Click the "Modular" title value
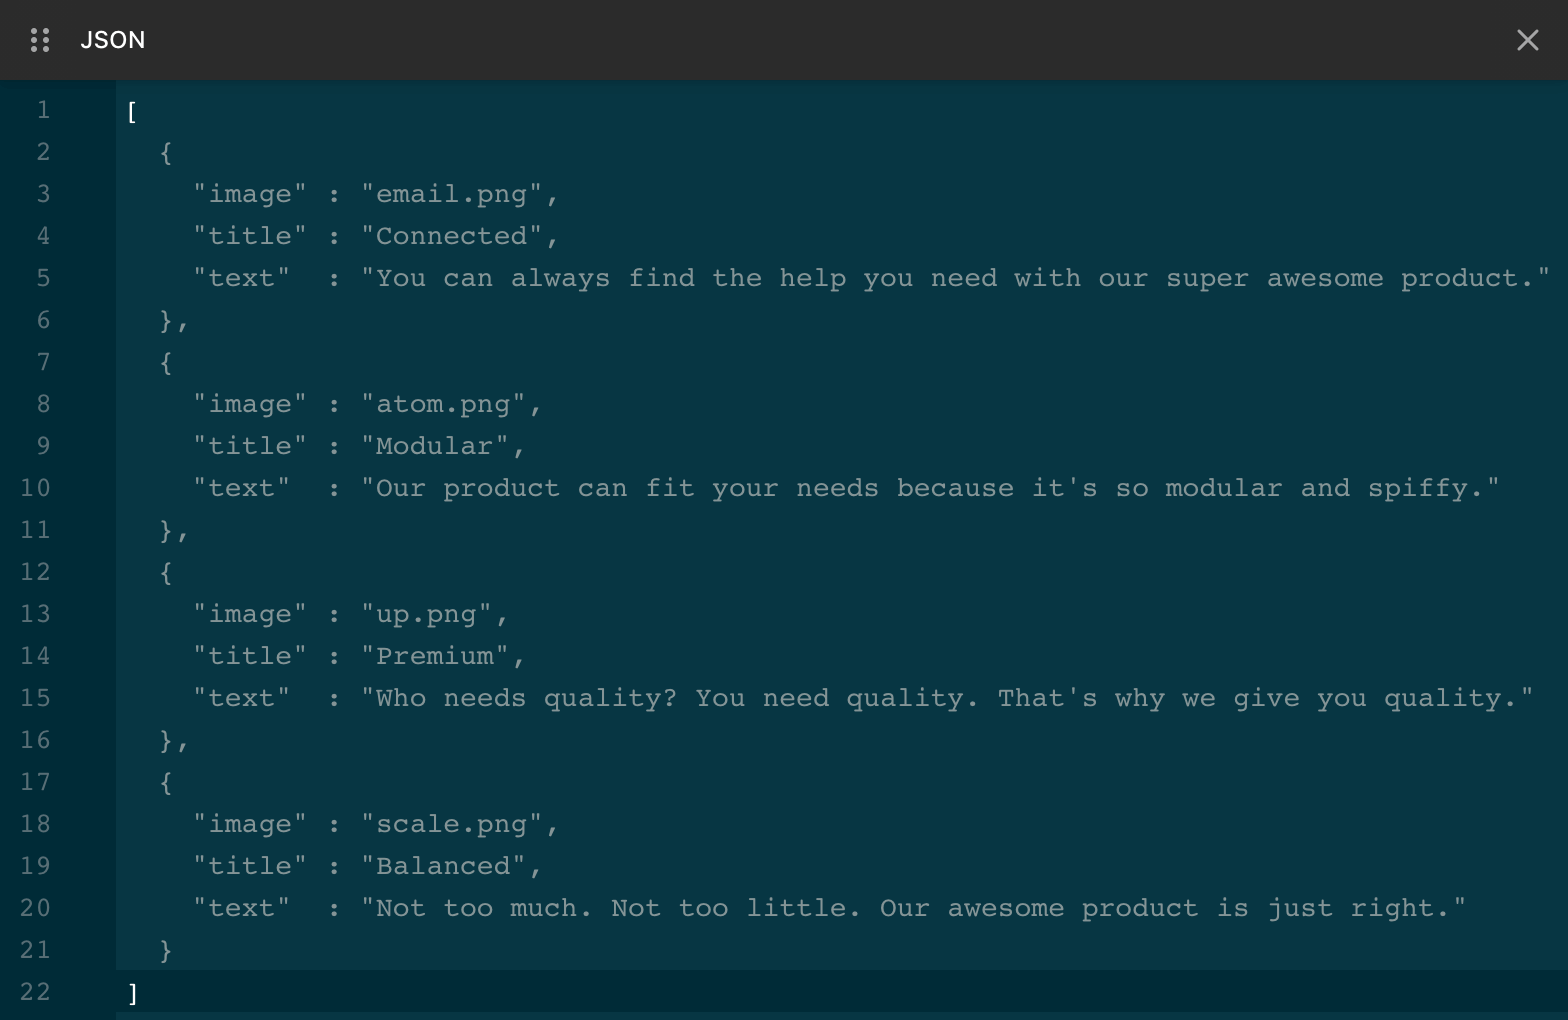This screenshot has height=1020, width=1568. (x=434, y=446)
